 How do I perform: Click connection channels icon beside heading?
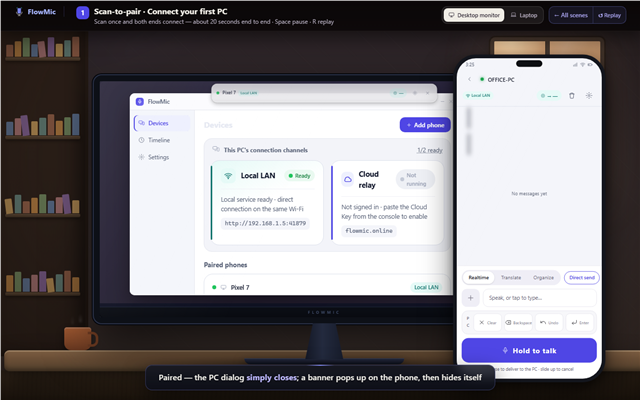(216, 149)
